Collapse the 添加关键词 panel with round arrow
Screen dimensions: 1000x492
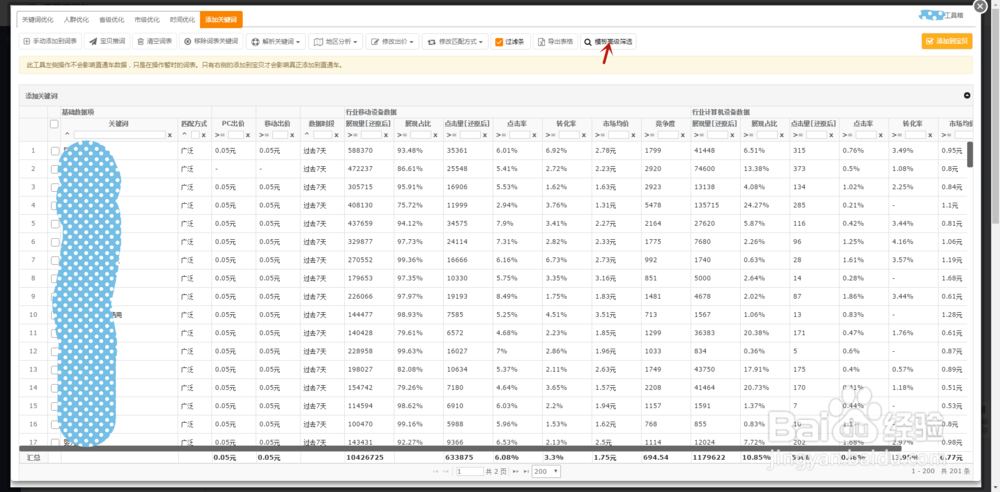click(x=967, y=95)
